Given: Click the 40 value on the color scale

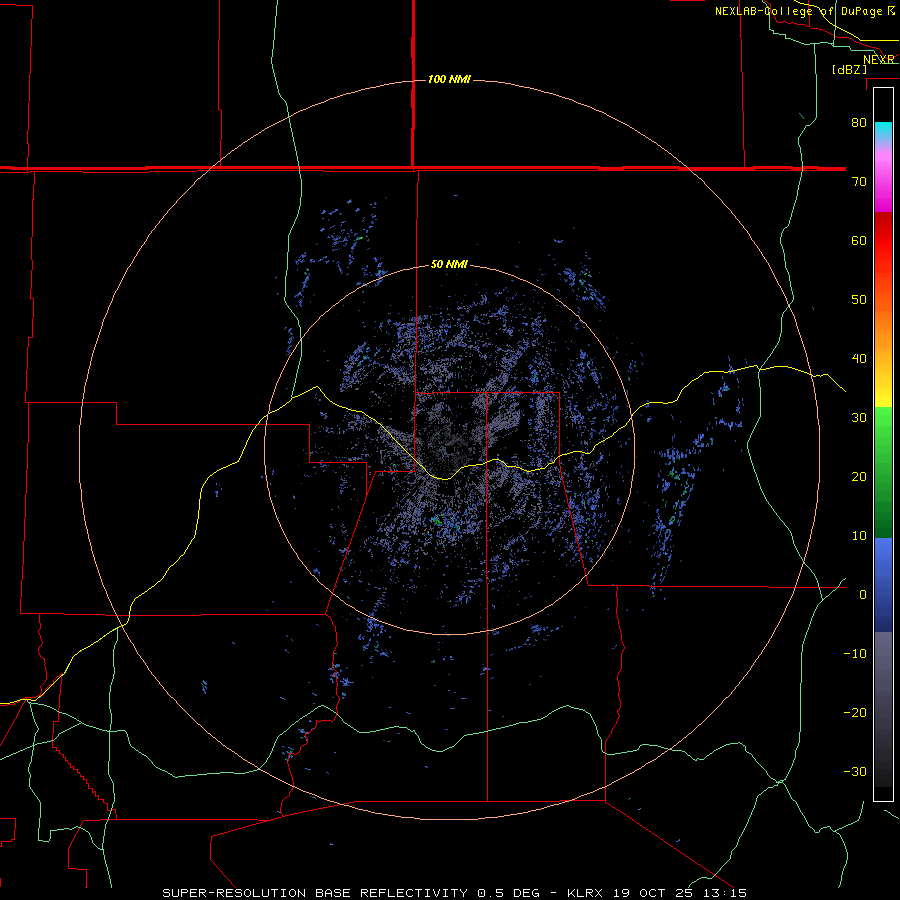Looking at the screenshot, I should pos(859,359).
